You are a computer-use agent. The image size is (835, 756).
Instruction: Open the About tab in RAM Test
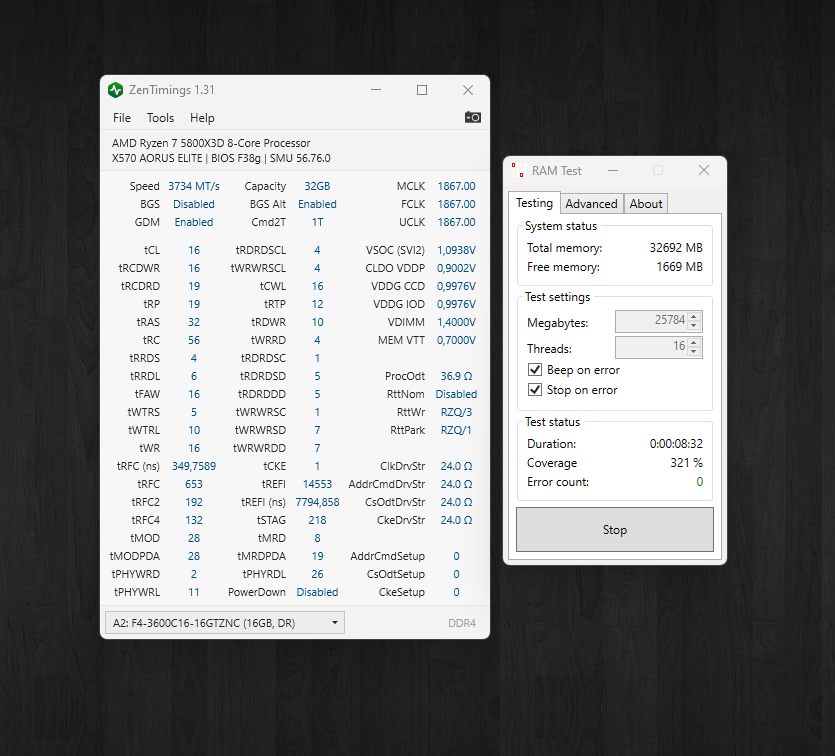pyautogui.click(x=645, y=204)
